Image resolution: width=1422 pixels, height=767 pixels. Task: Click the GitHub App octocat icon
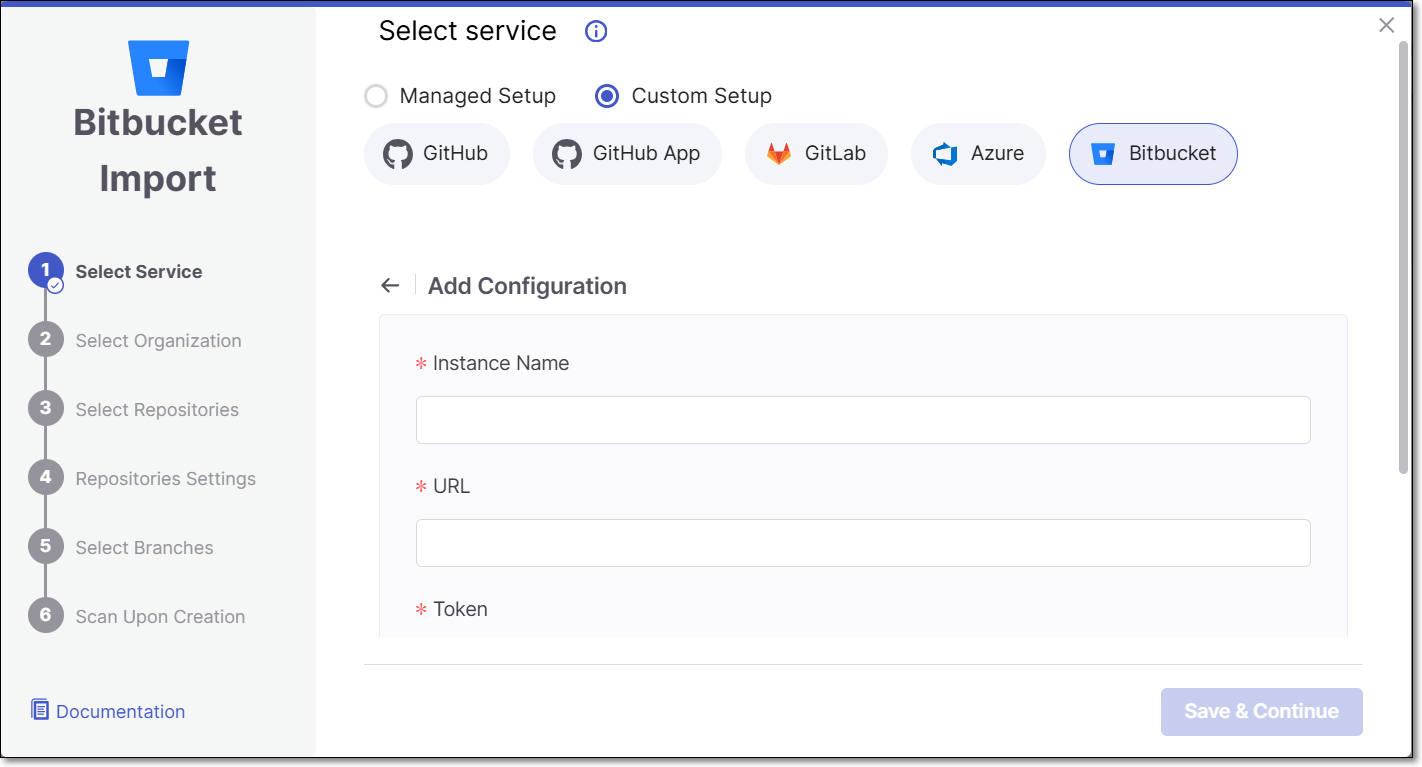click(567, 154)
